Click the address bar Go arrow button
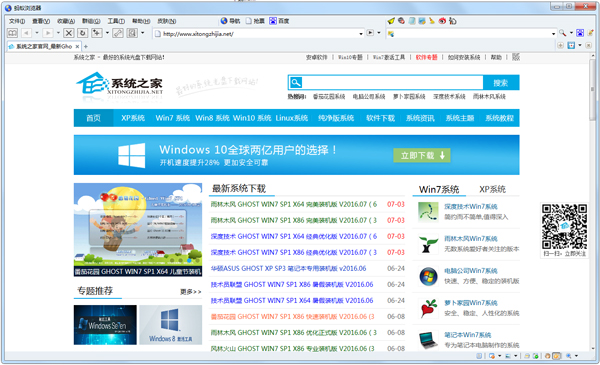The height and width of the screenshot is (365, 600). coord(370,33)
